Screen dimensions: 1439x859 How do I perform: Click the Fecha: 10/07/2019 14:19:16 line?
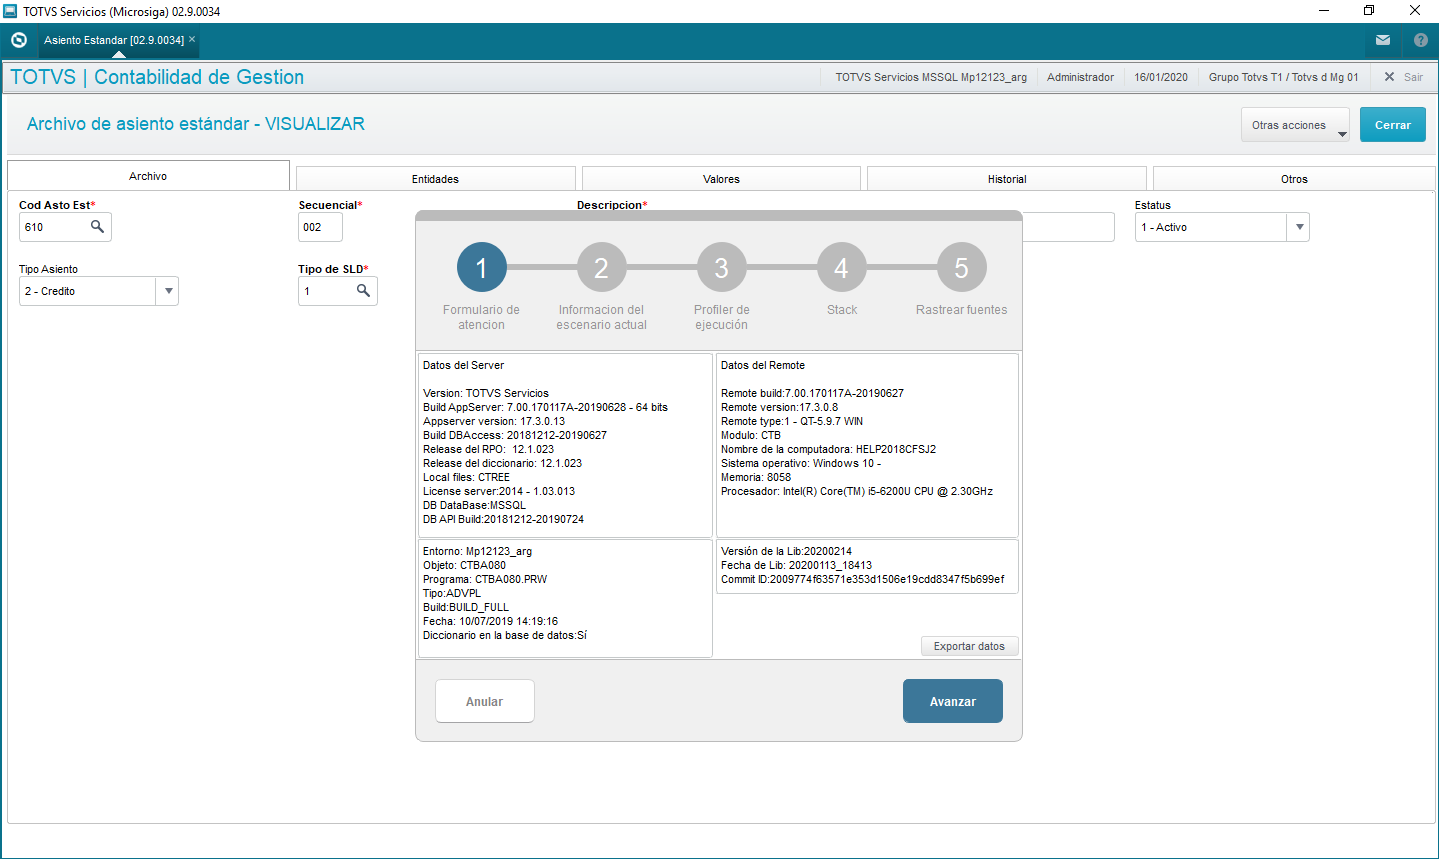click(x=490, y=621)
